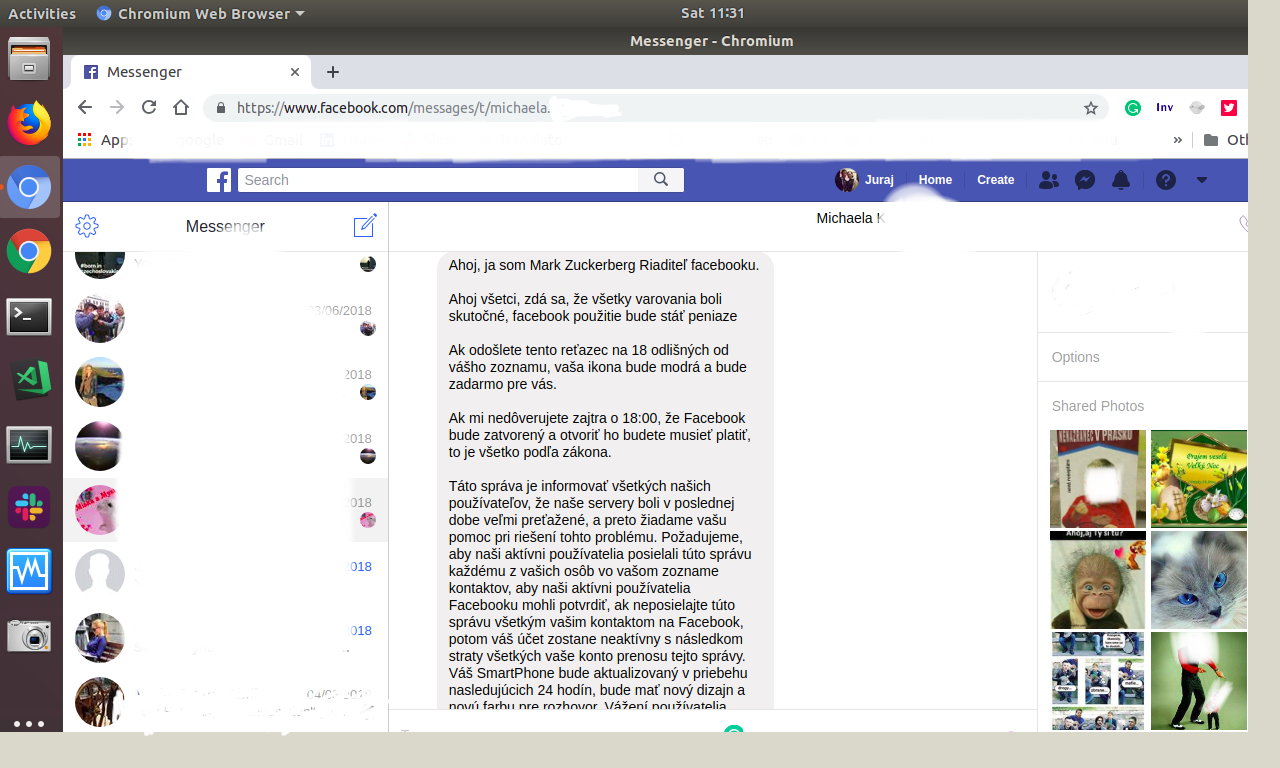This screenshot has width=1280, height=768.
Task: Show all applications grid in dock
Action: click(29, 724)
